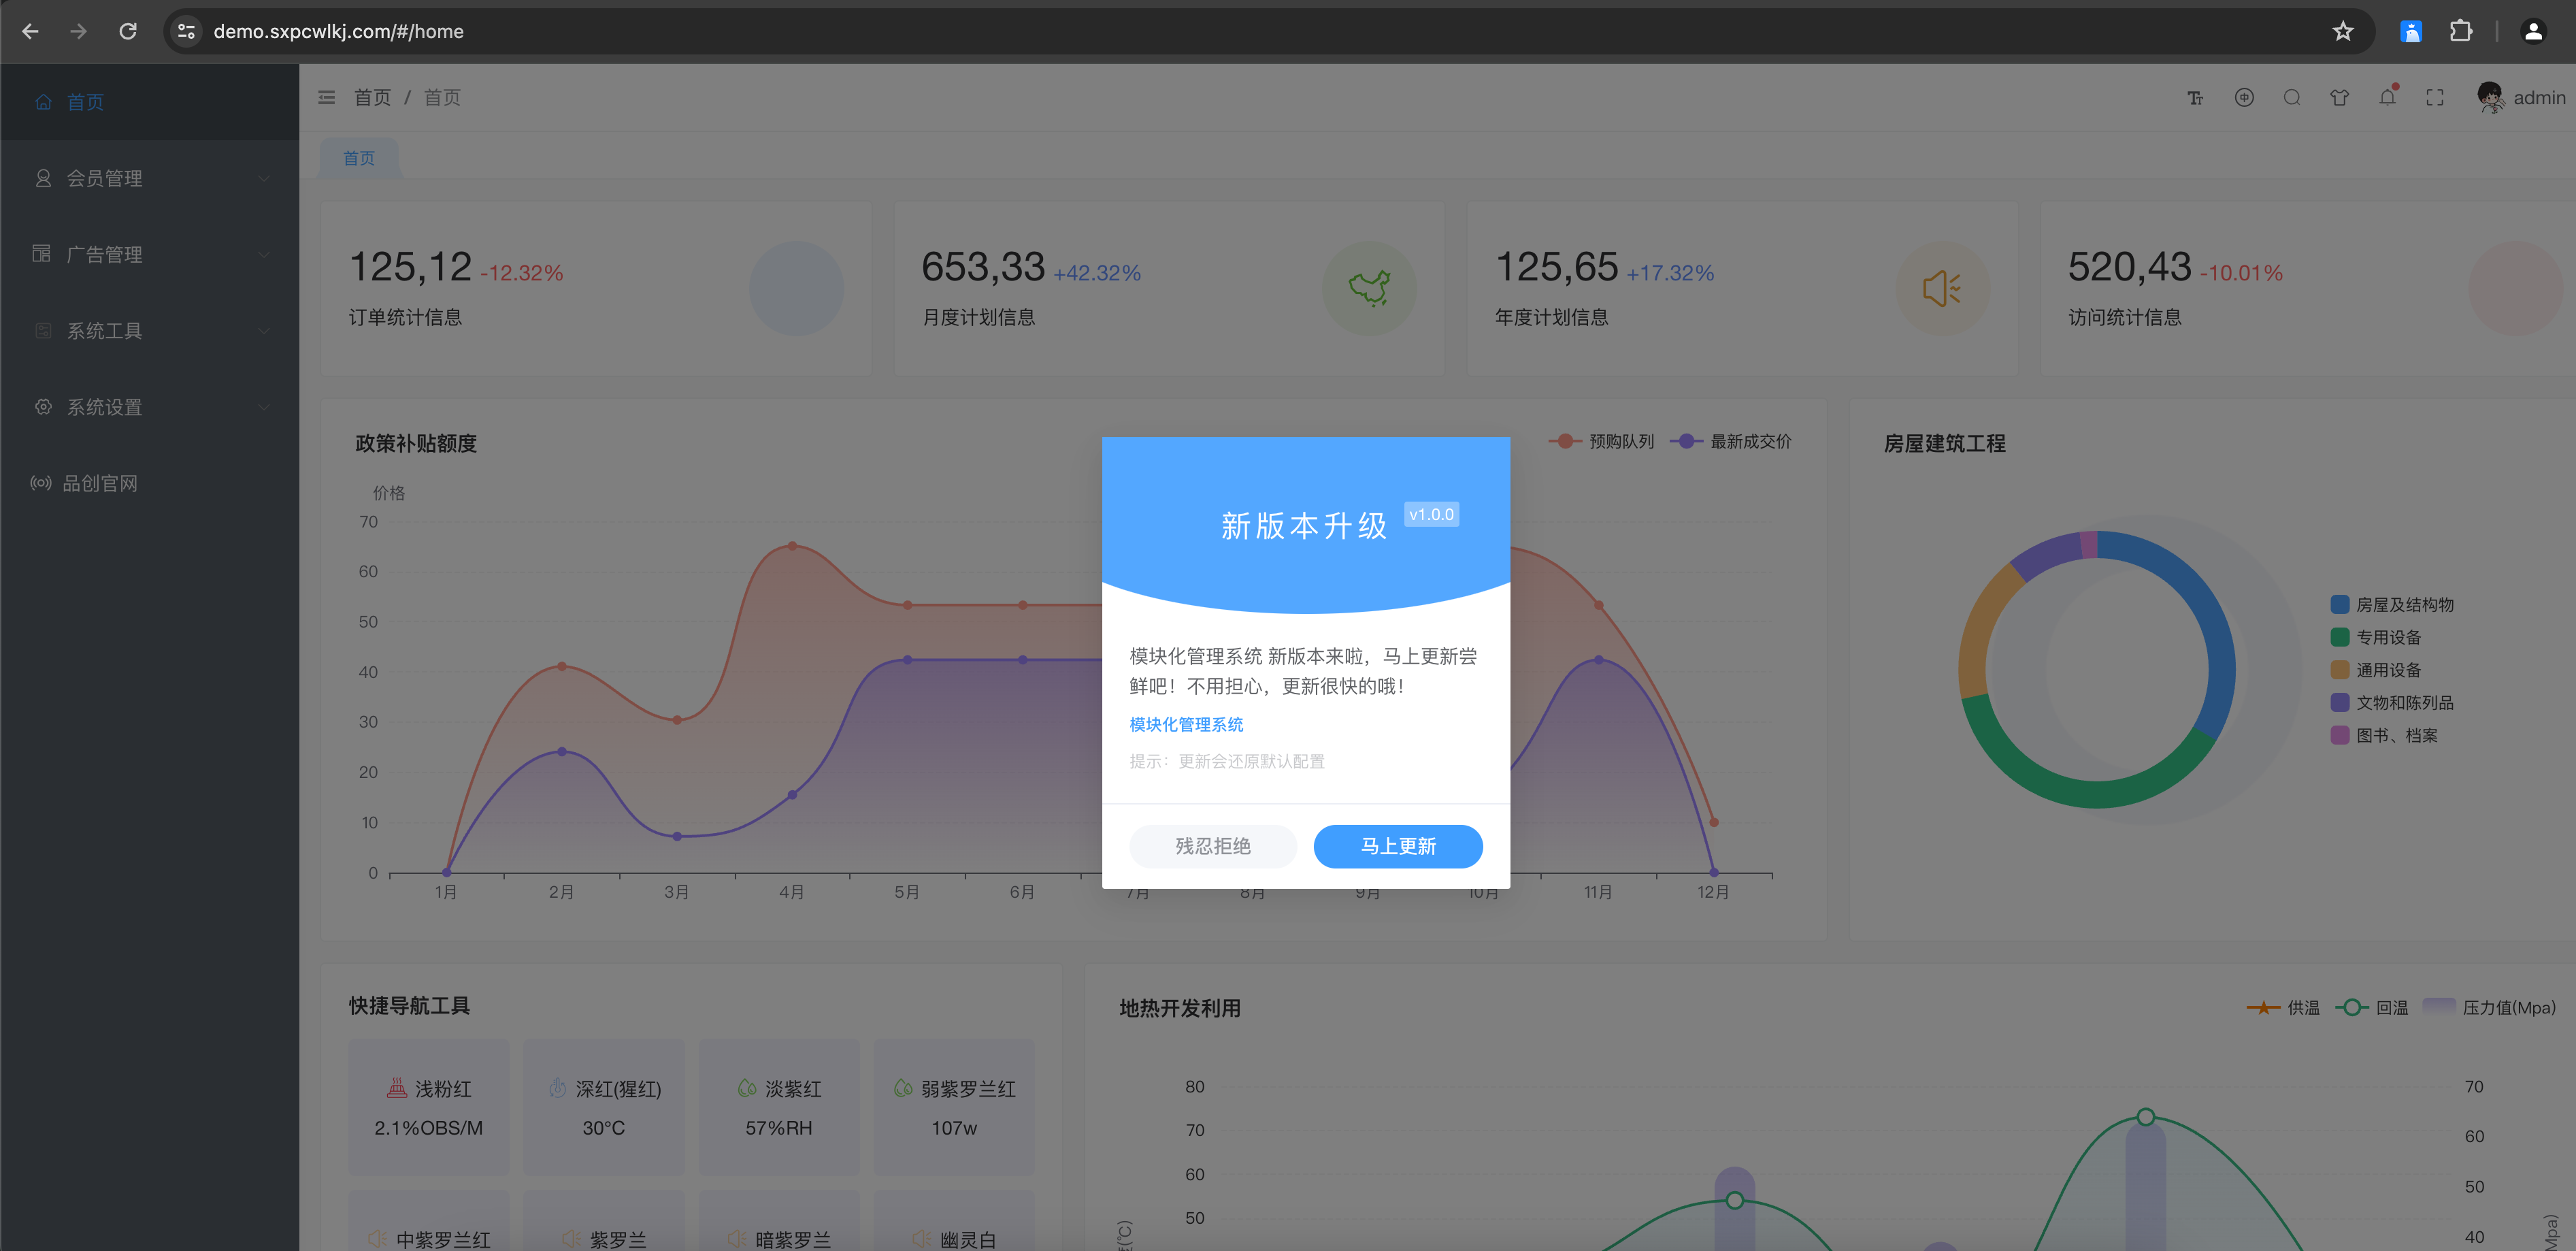Click the font size icon in header
The image size is (2576, 1251).
click(x=2195, y=98)
